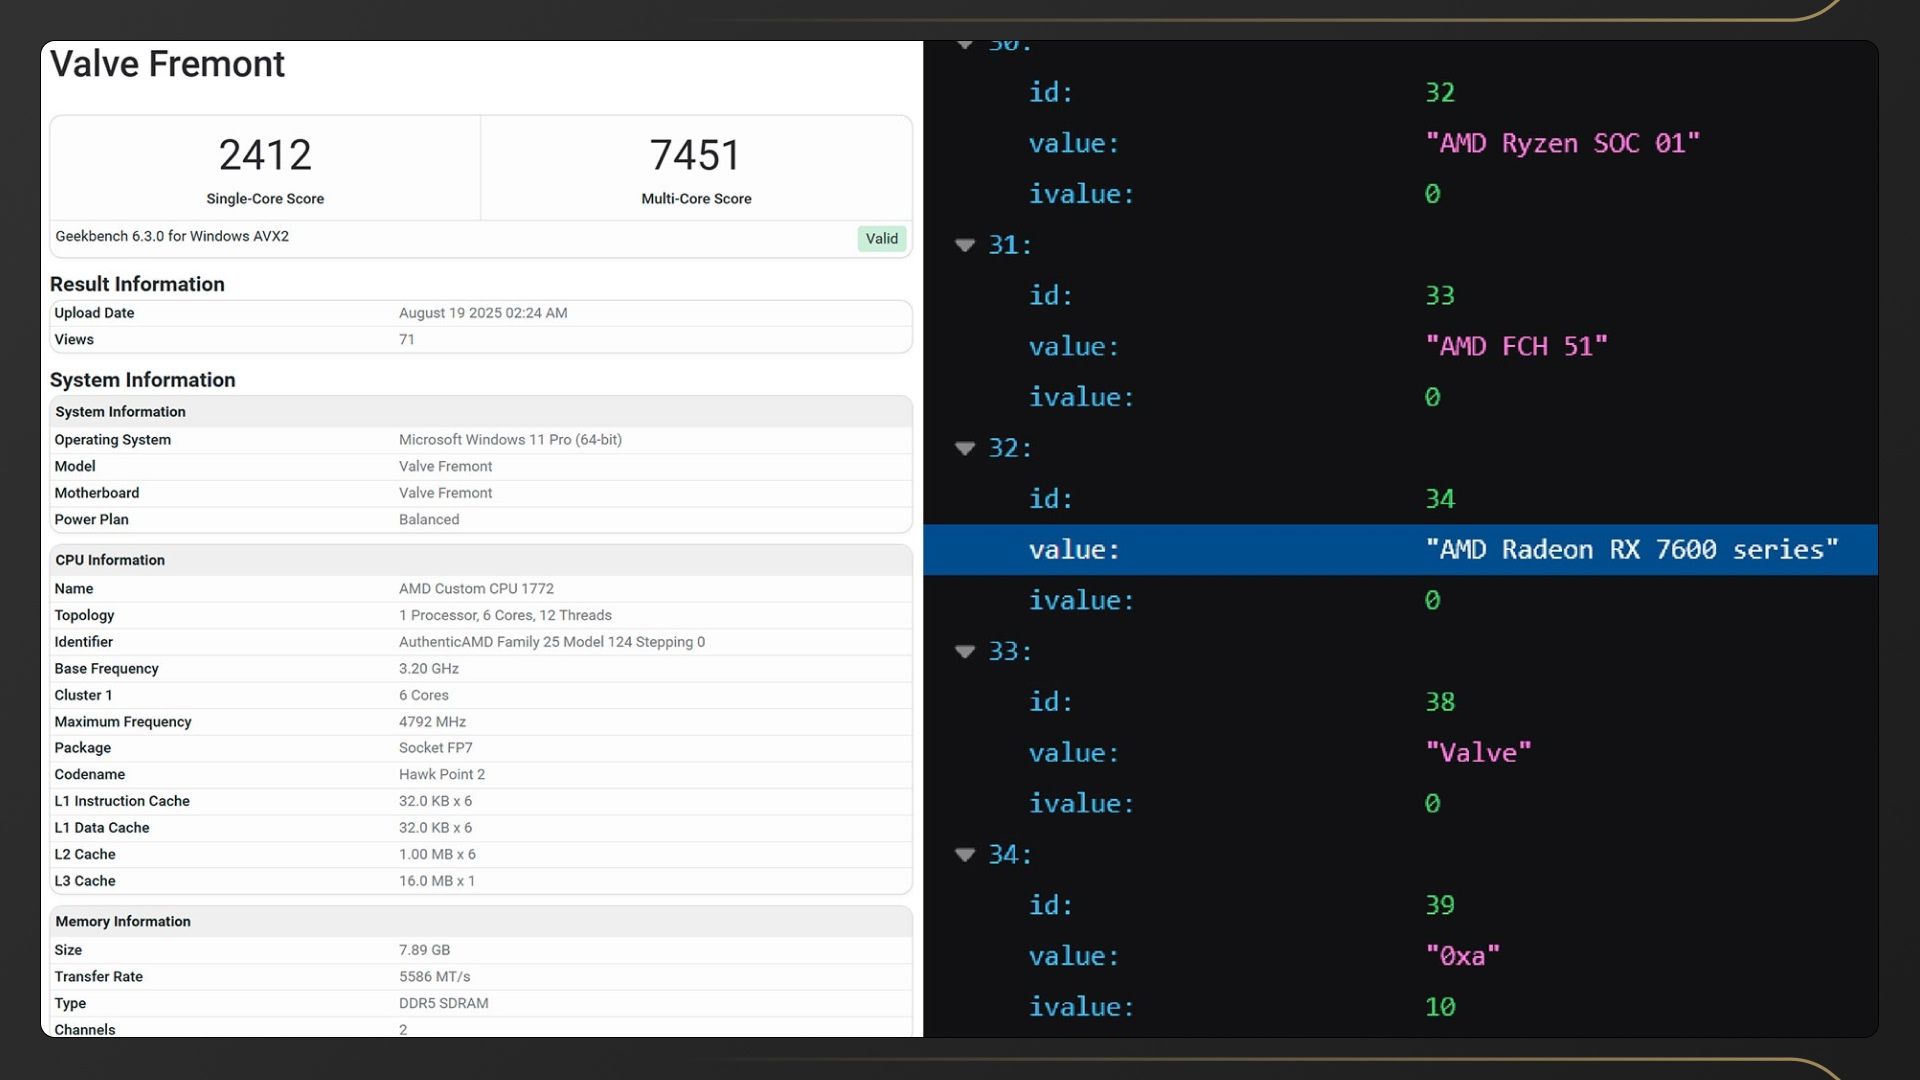This screenshot has width=1920, height=1080.
Task: Collapse JSON entry 31
Action: 965,245
